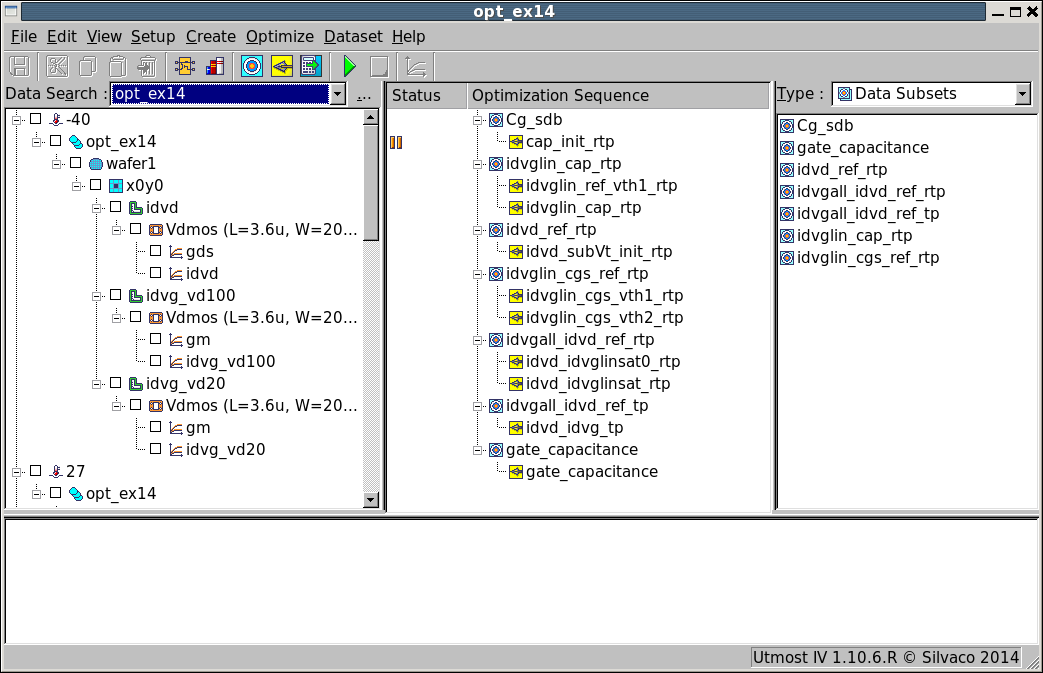
Task: Tick the gm checkbox under idvg_vd20
Action: point(156,427)
